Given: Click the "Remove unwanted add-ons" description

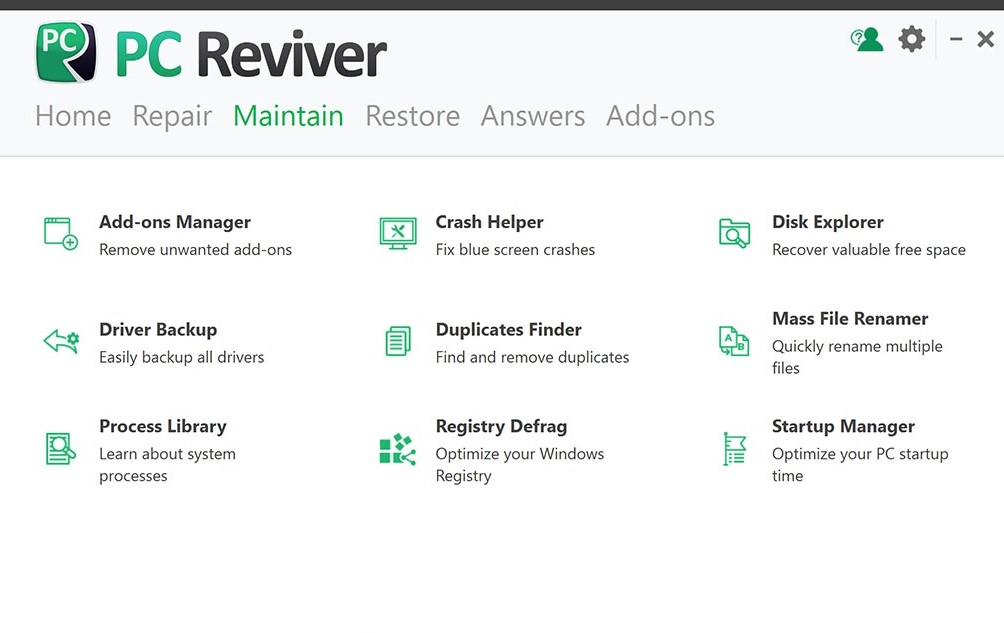Looking at the screenshot, I should [x=195, y=250].
